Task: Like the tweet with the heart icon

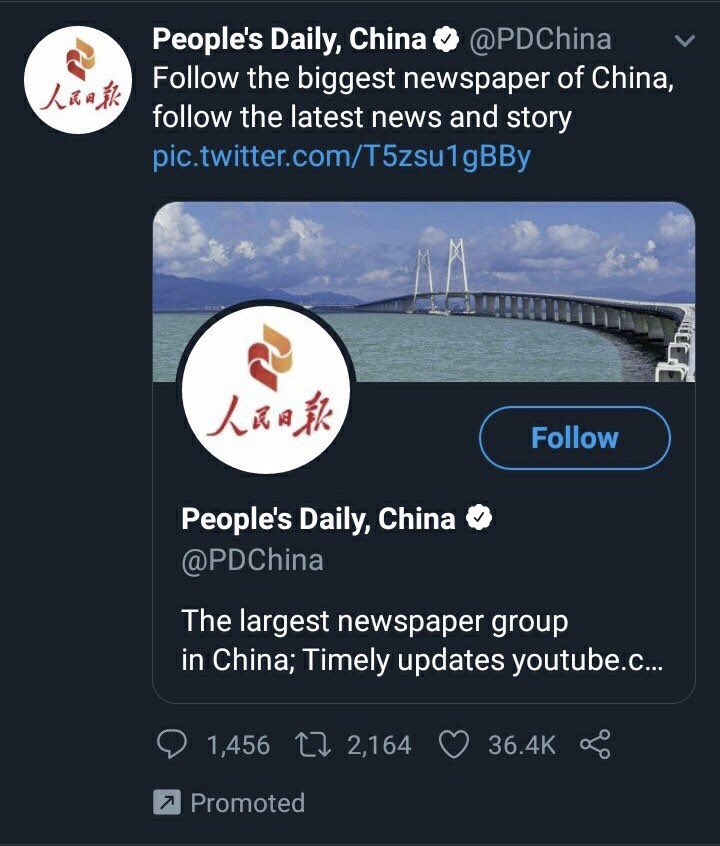Action: (x=453, y=745)
